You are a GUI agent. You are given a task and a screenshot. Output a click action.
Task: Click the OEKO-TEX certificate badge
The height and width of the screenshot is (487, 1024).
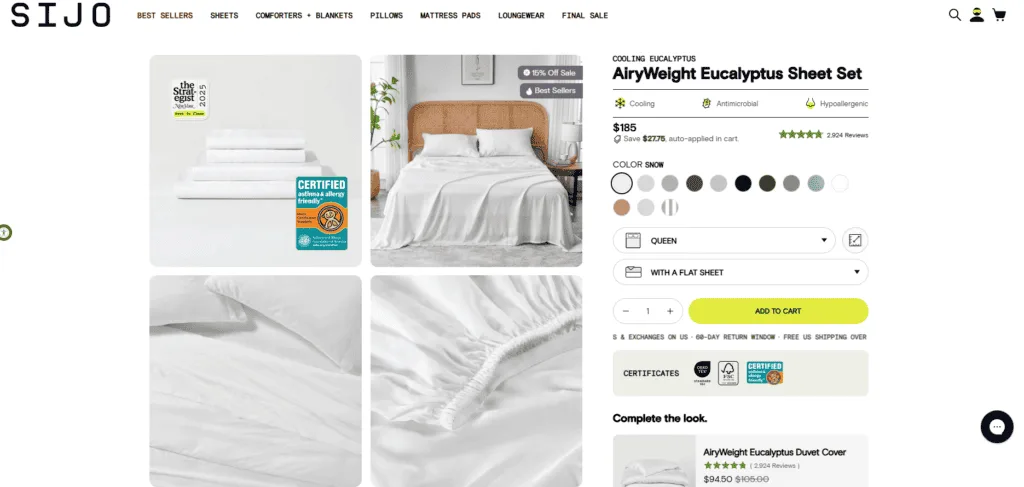click(703, 373)
